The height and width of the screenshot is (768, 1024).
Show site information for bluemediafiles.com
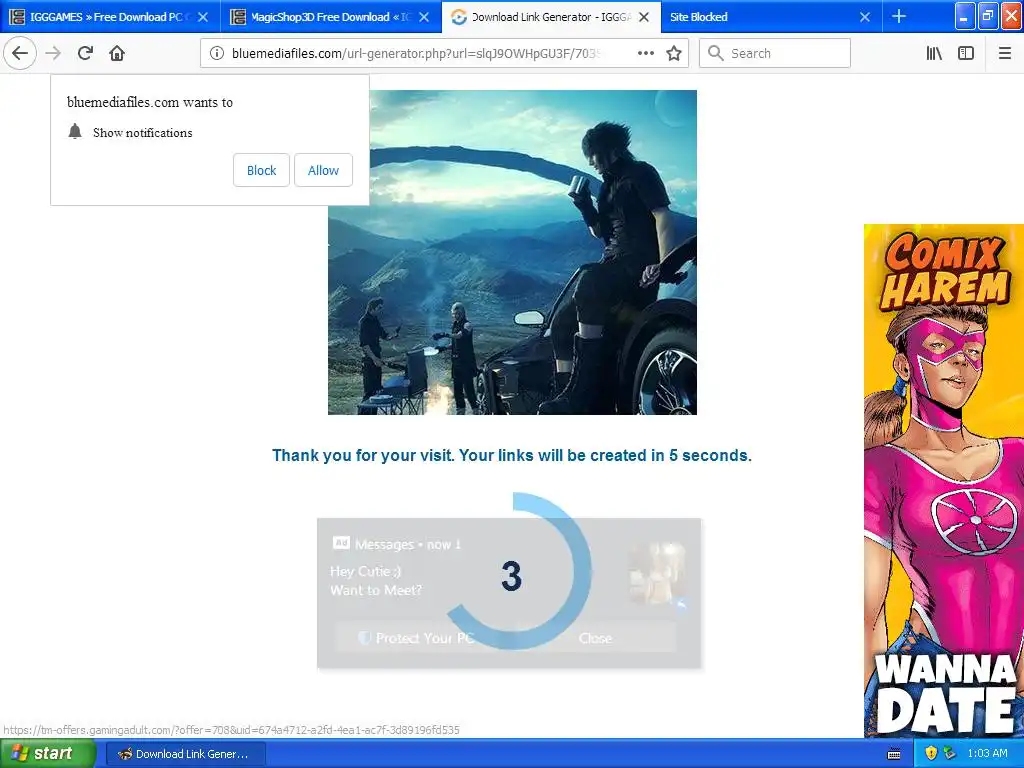217,54
